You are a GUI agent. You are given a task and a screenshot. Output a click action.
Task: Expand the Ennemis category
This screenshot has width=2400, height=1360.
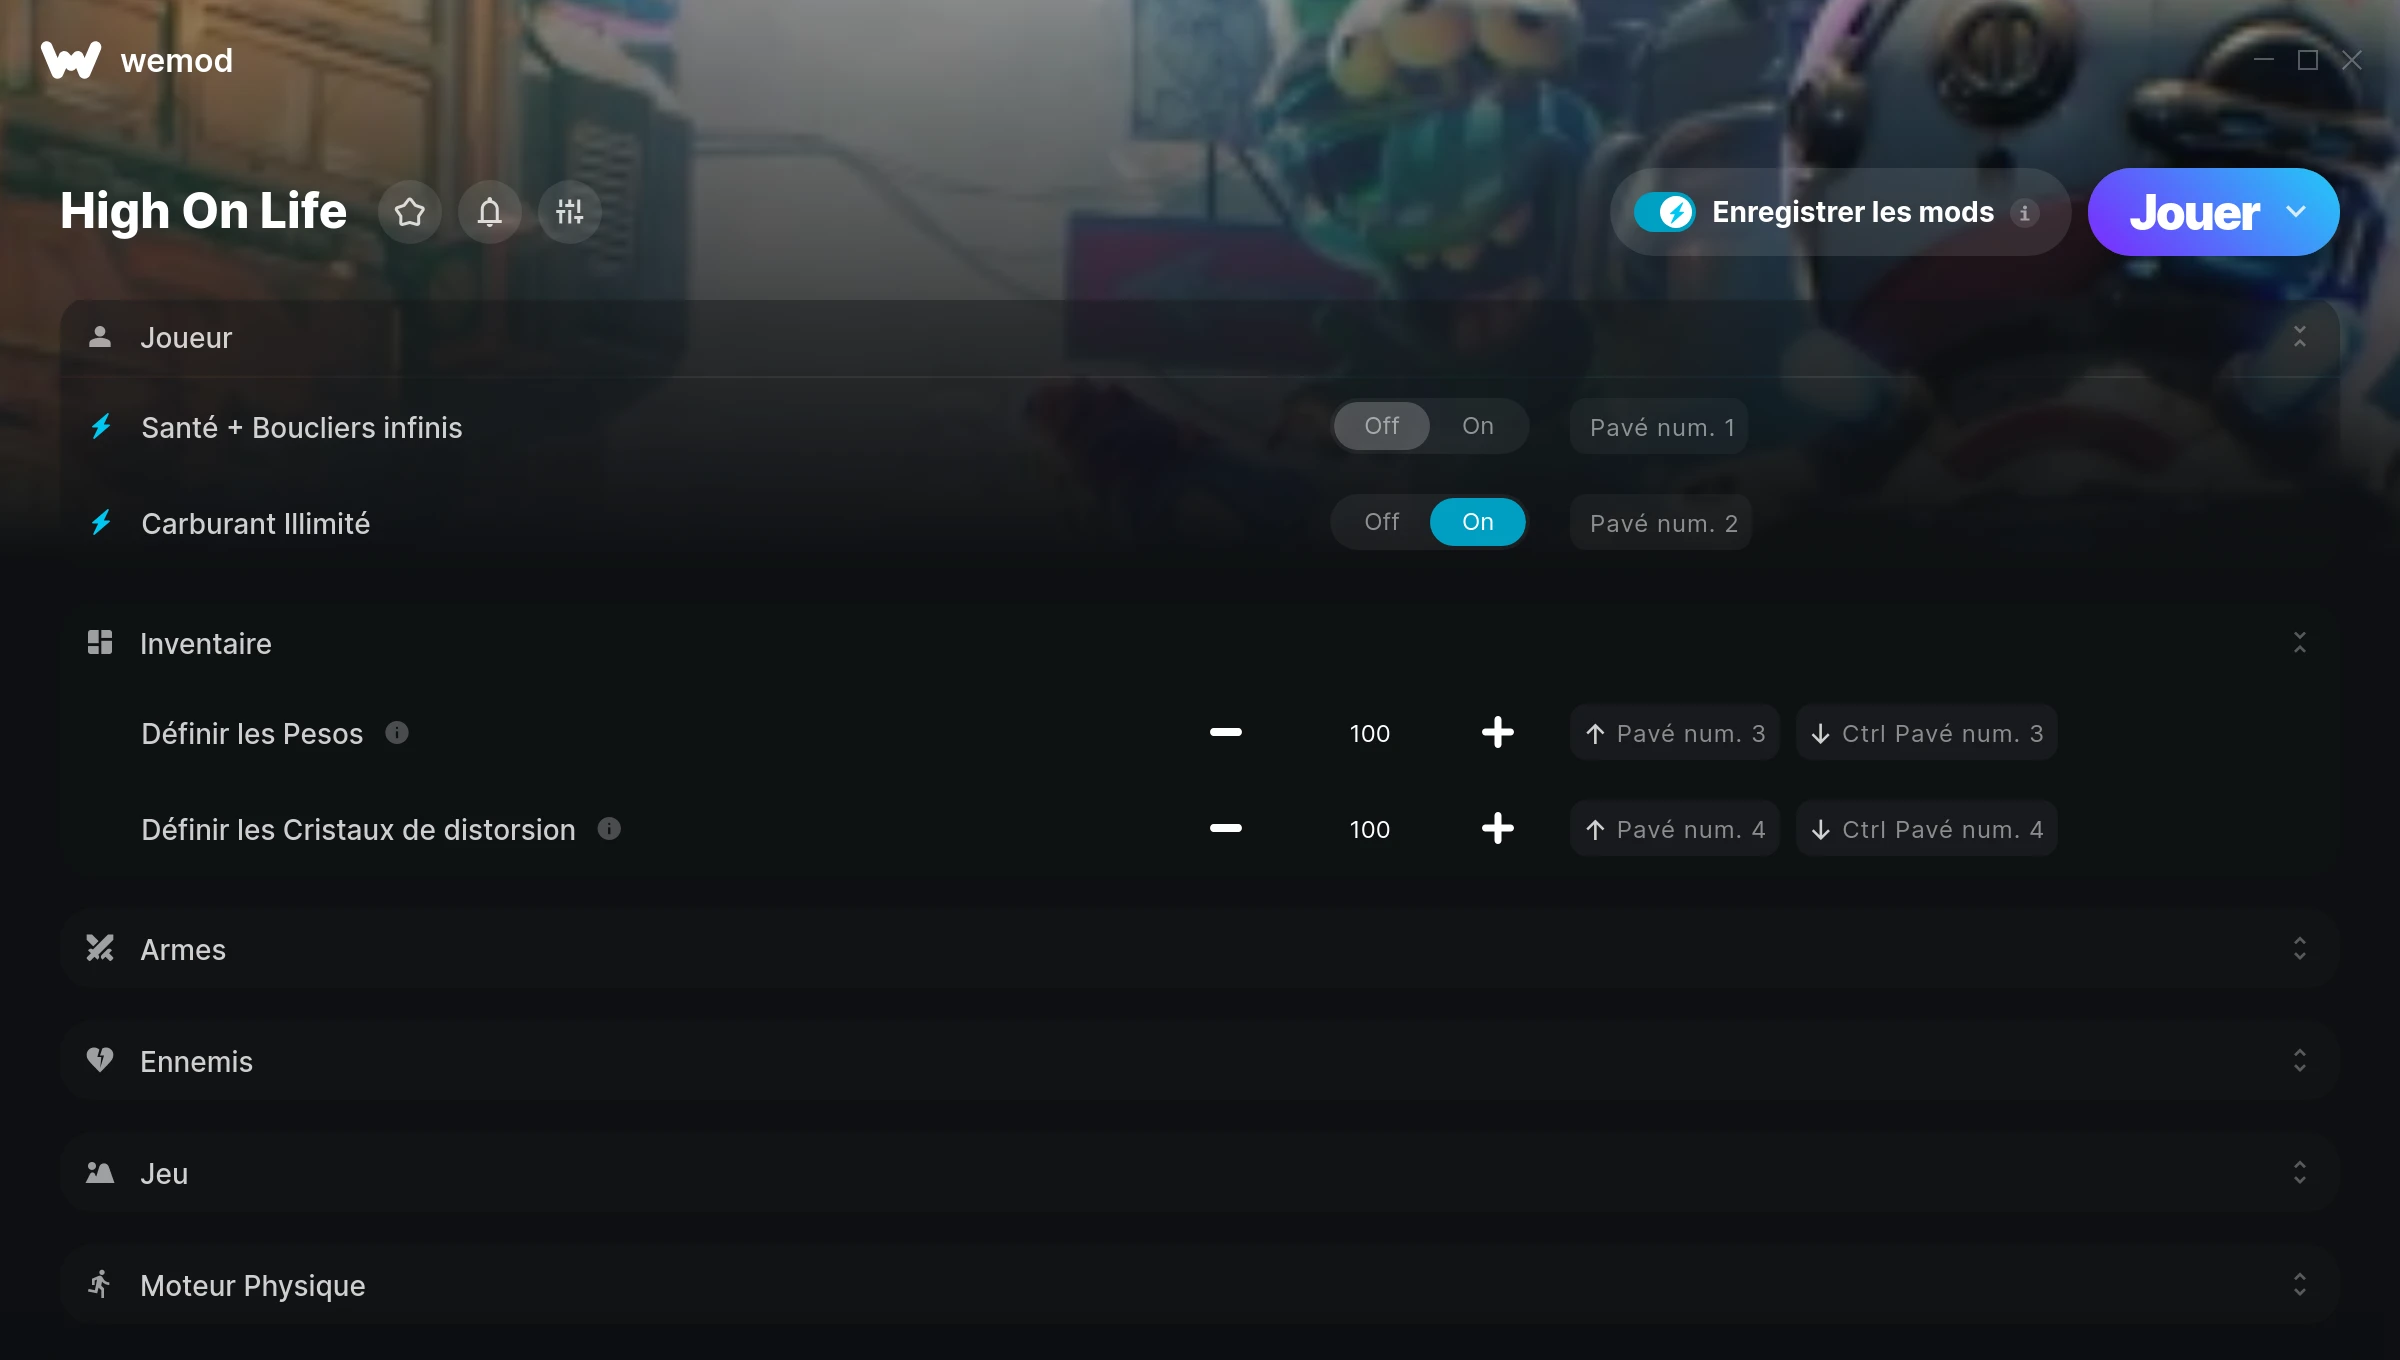click(x=1199, y=1061)
